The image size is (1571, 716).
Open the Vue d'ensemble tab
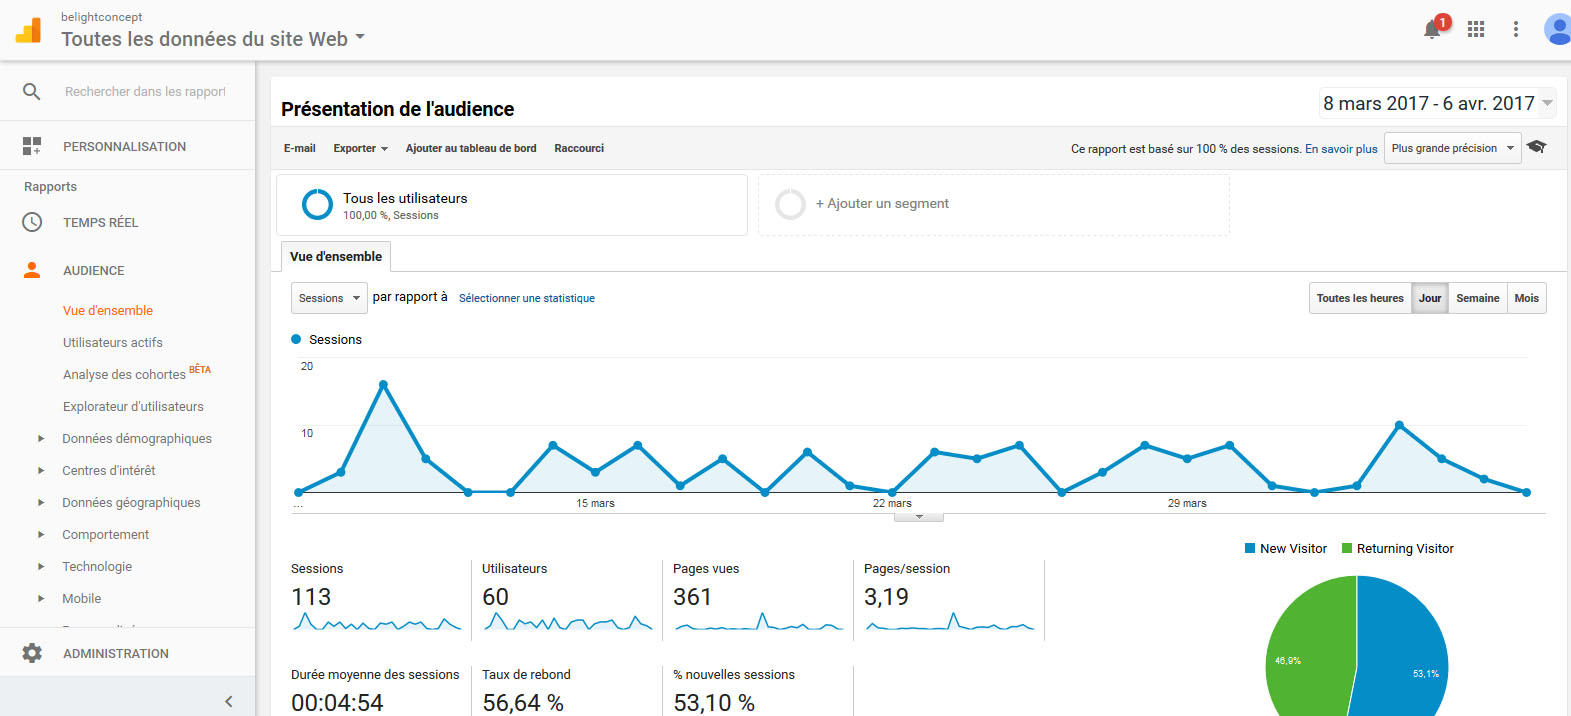coord(336,257)
